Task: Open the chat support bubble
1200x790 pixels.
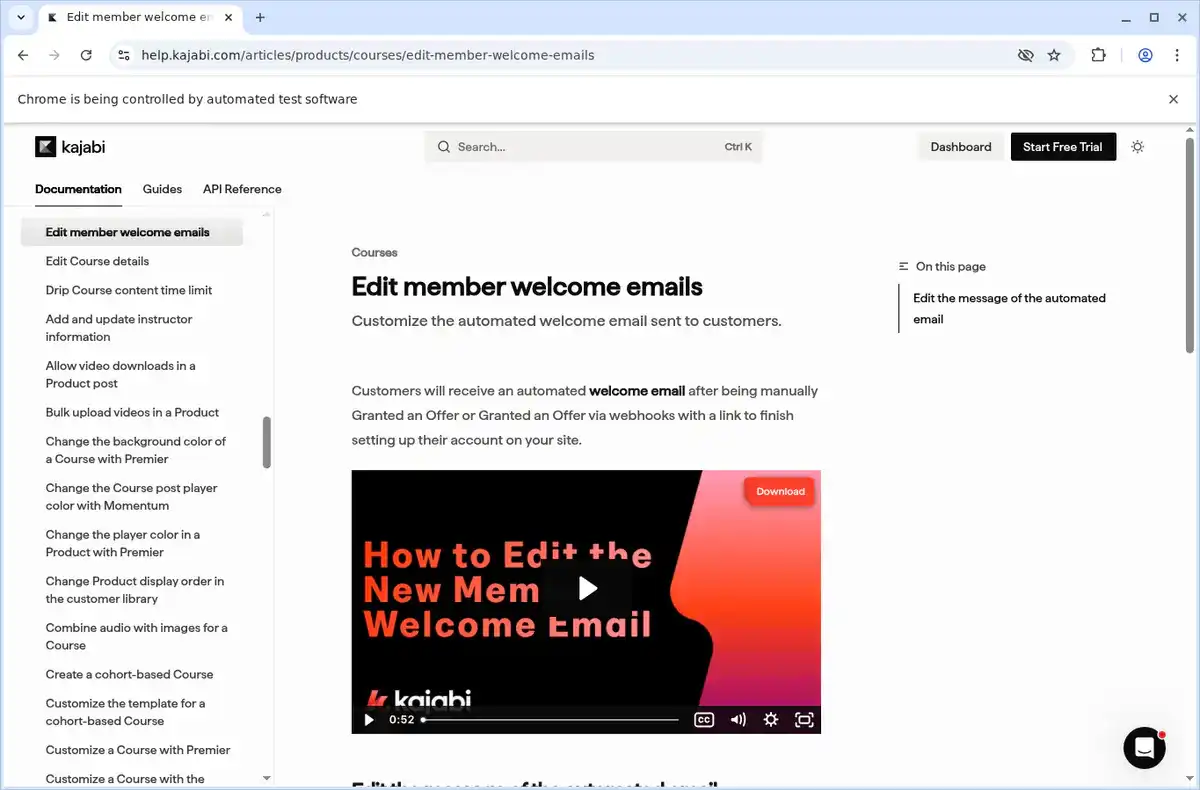Action: 1144,748
